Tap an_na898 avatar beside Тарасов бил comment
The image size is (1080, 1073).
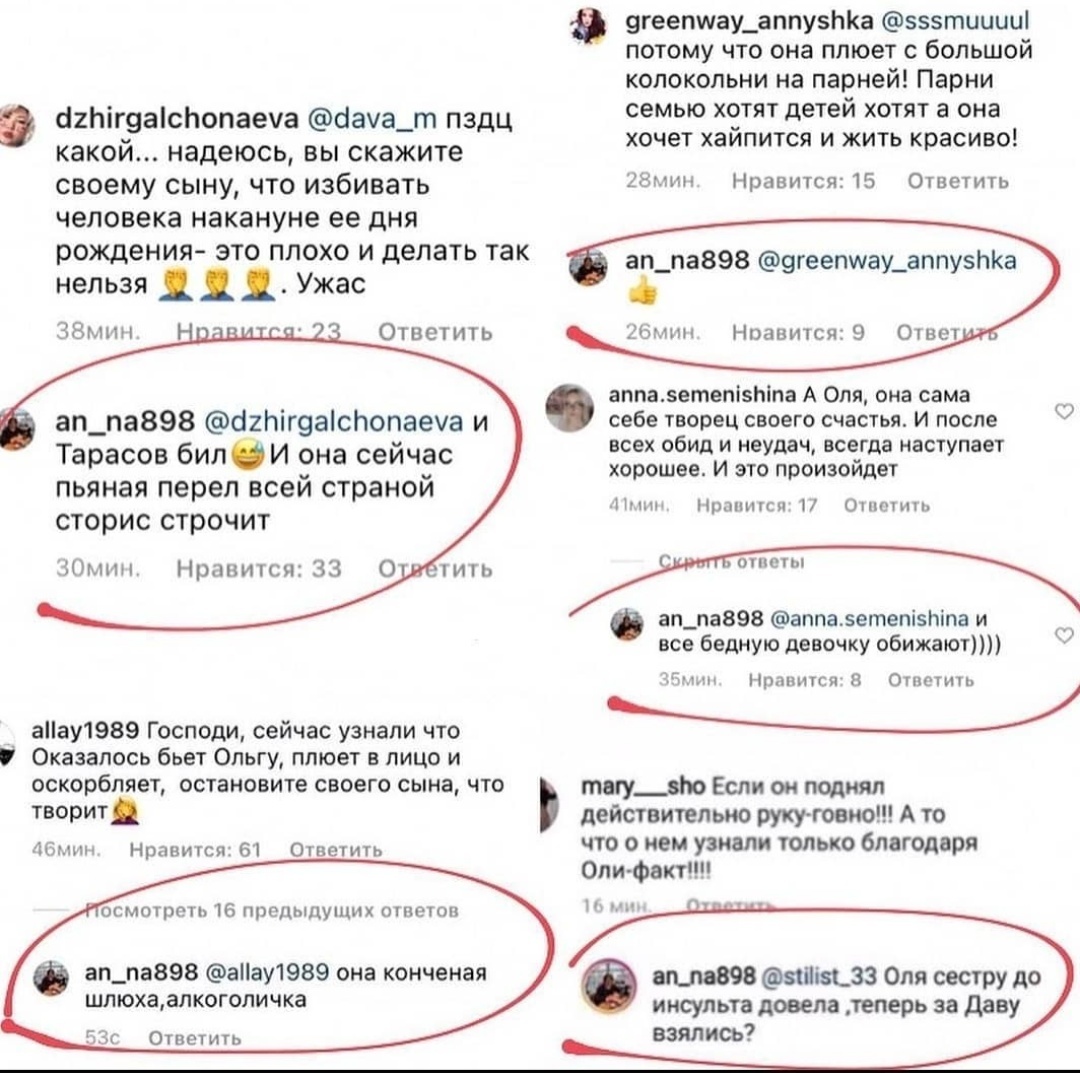tap(17, 429)
